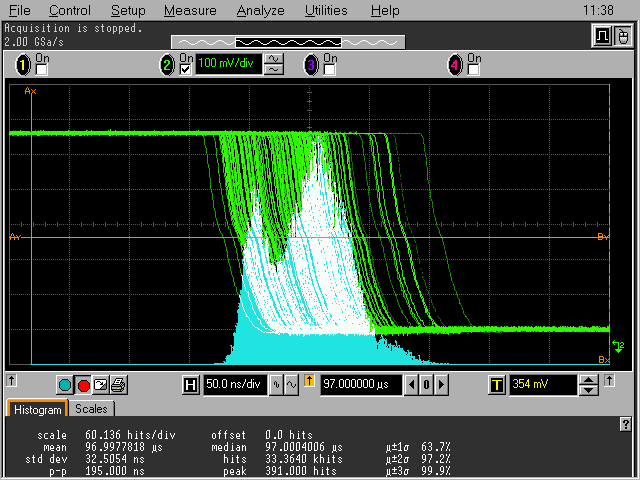Open horizontal setup via H icon
The width and height of the screenshot is (640, 480).
tap(191, 385)
